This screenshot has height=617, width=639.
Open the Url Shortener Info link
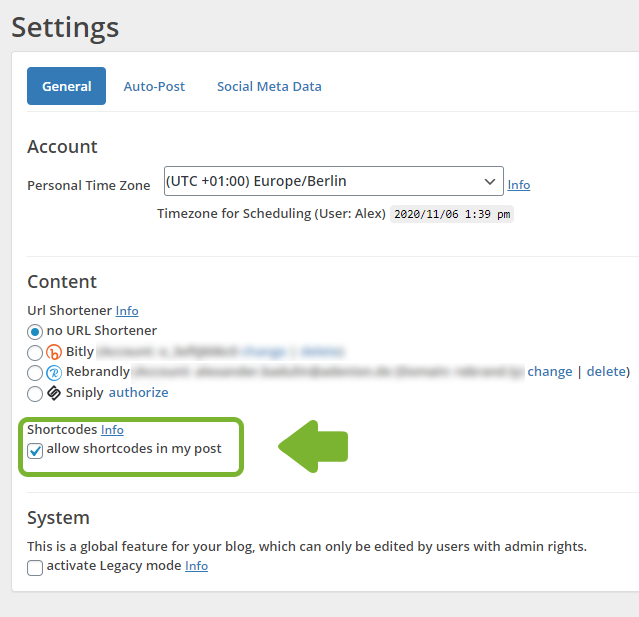point(127,311)
